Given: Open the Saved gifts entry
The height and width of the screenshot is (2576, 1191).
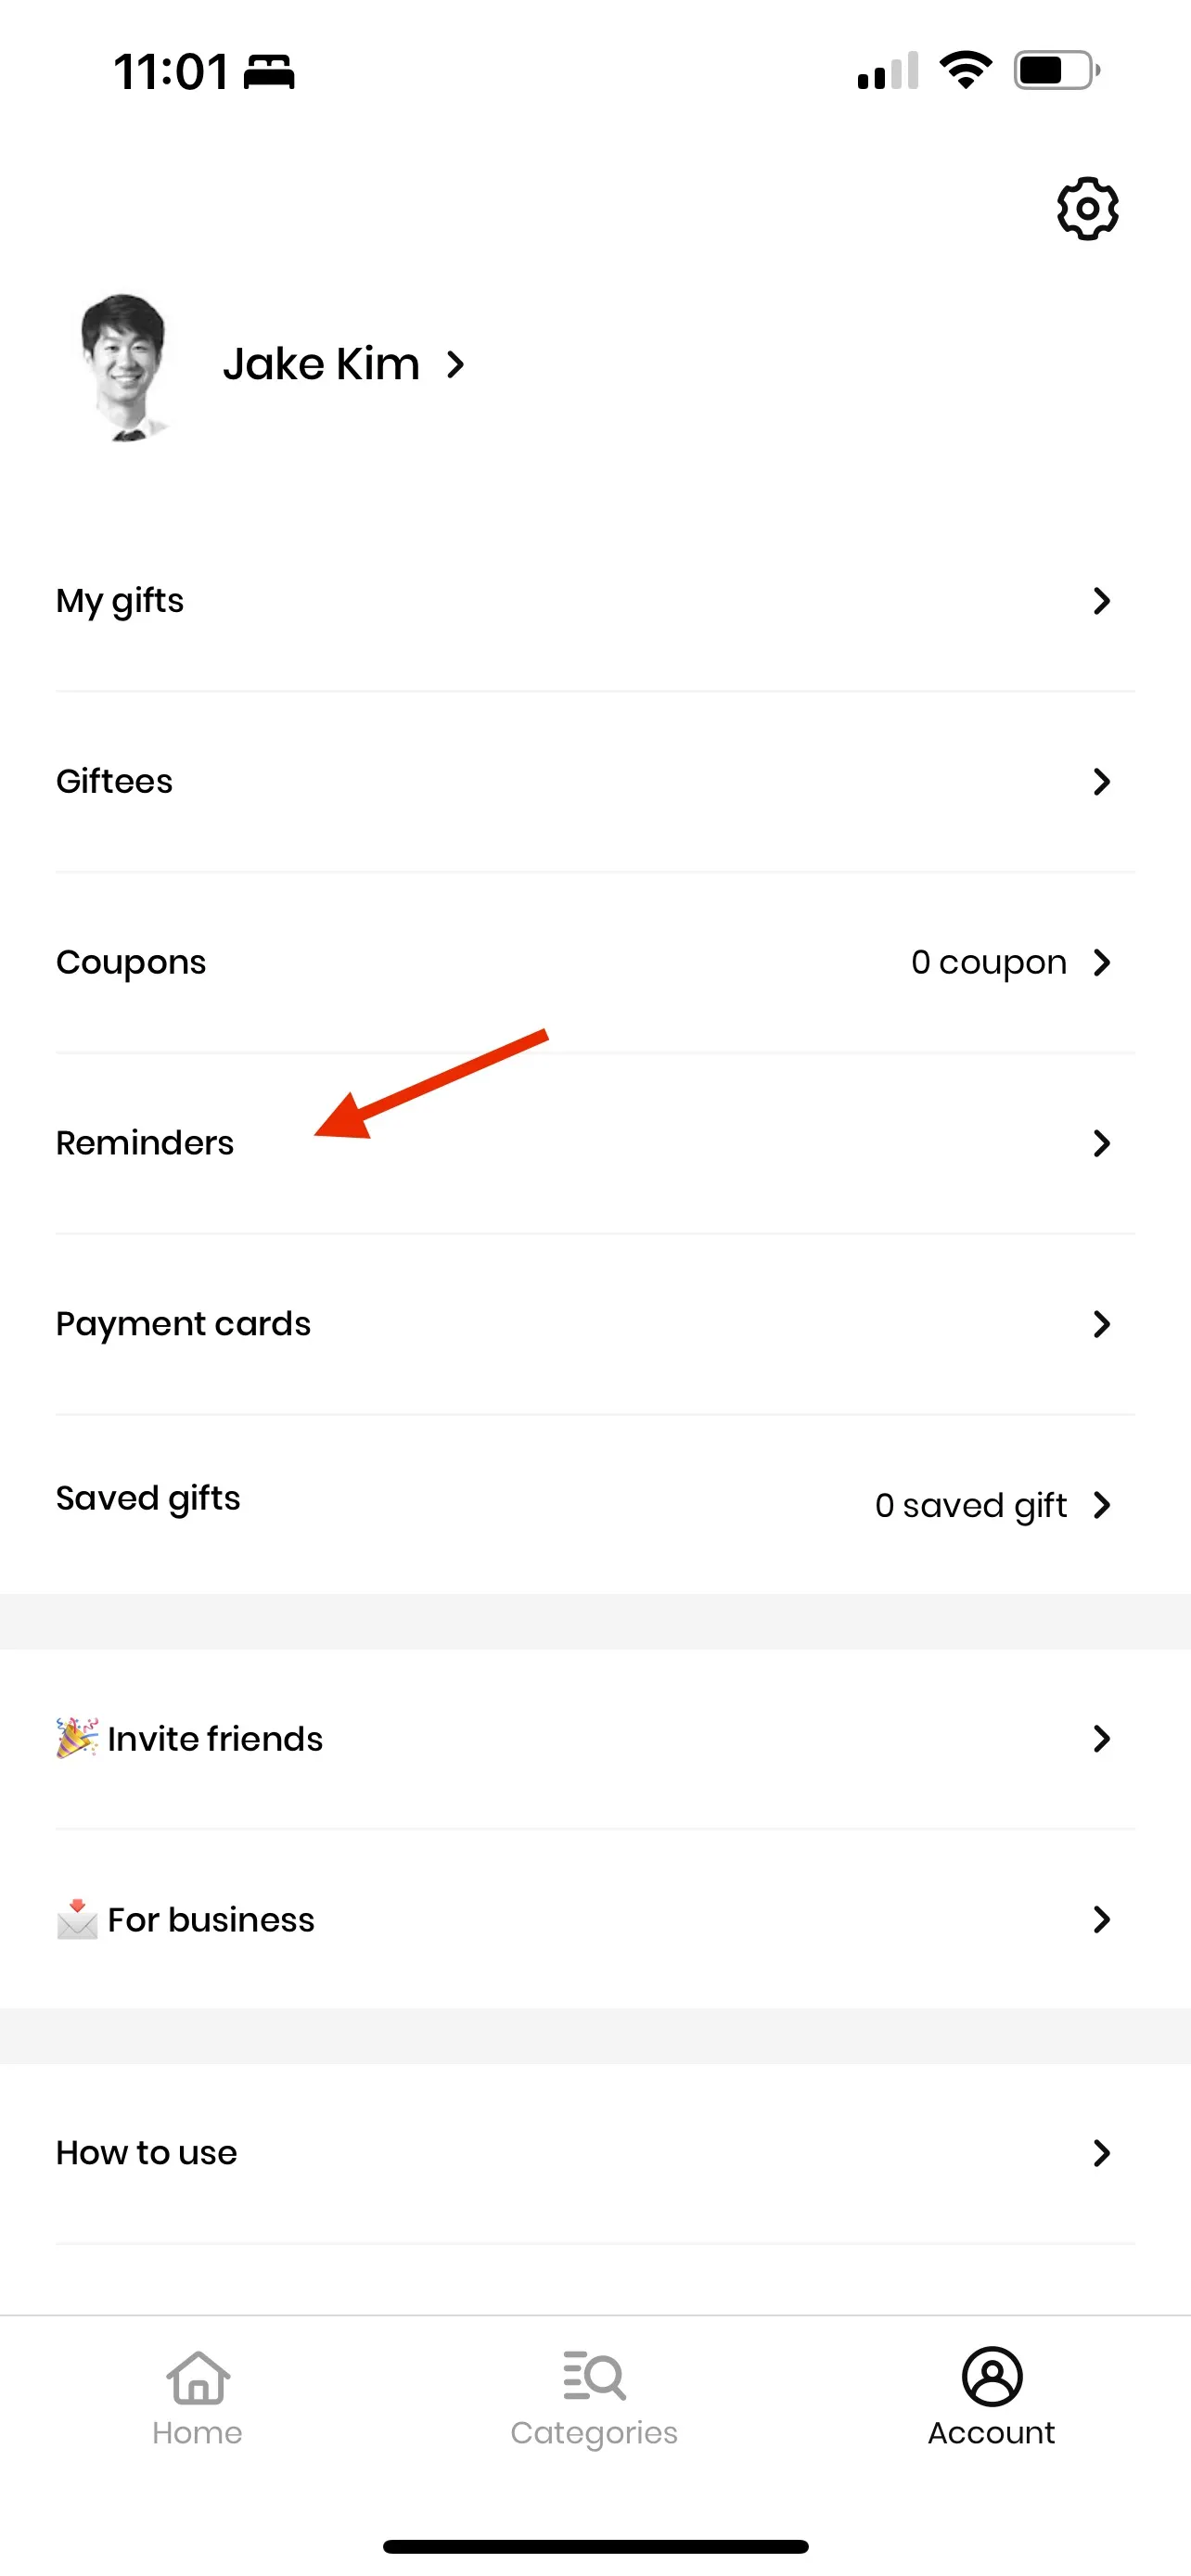Looking at the screenshot, I should click(595, 1504).
